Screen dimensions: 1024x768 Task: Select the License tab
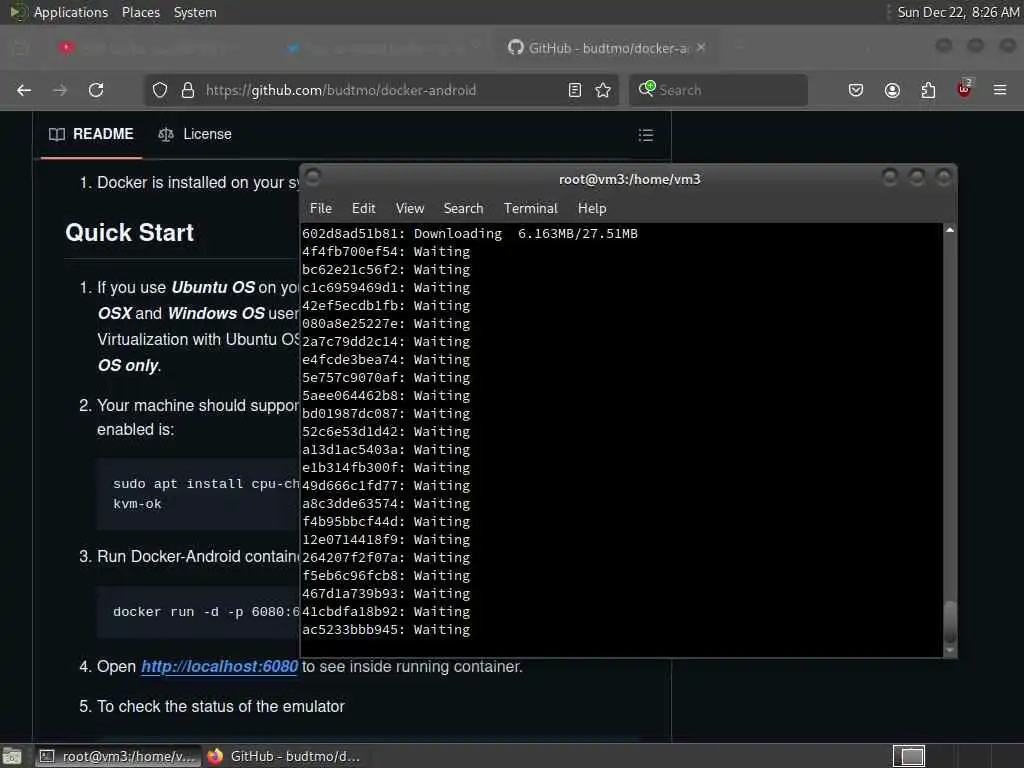pos(195,135)
